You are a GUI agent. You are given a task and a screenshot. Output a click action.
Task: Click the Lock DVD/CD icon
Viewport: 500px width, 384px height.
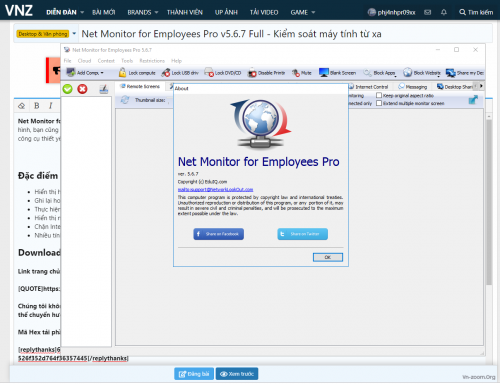[209, 72]
